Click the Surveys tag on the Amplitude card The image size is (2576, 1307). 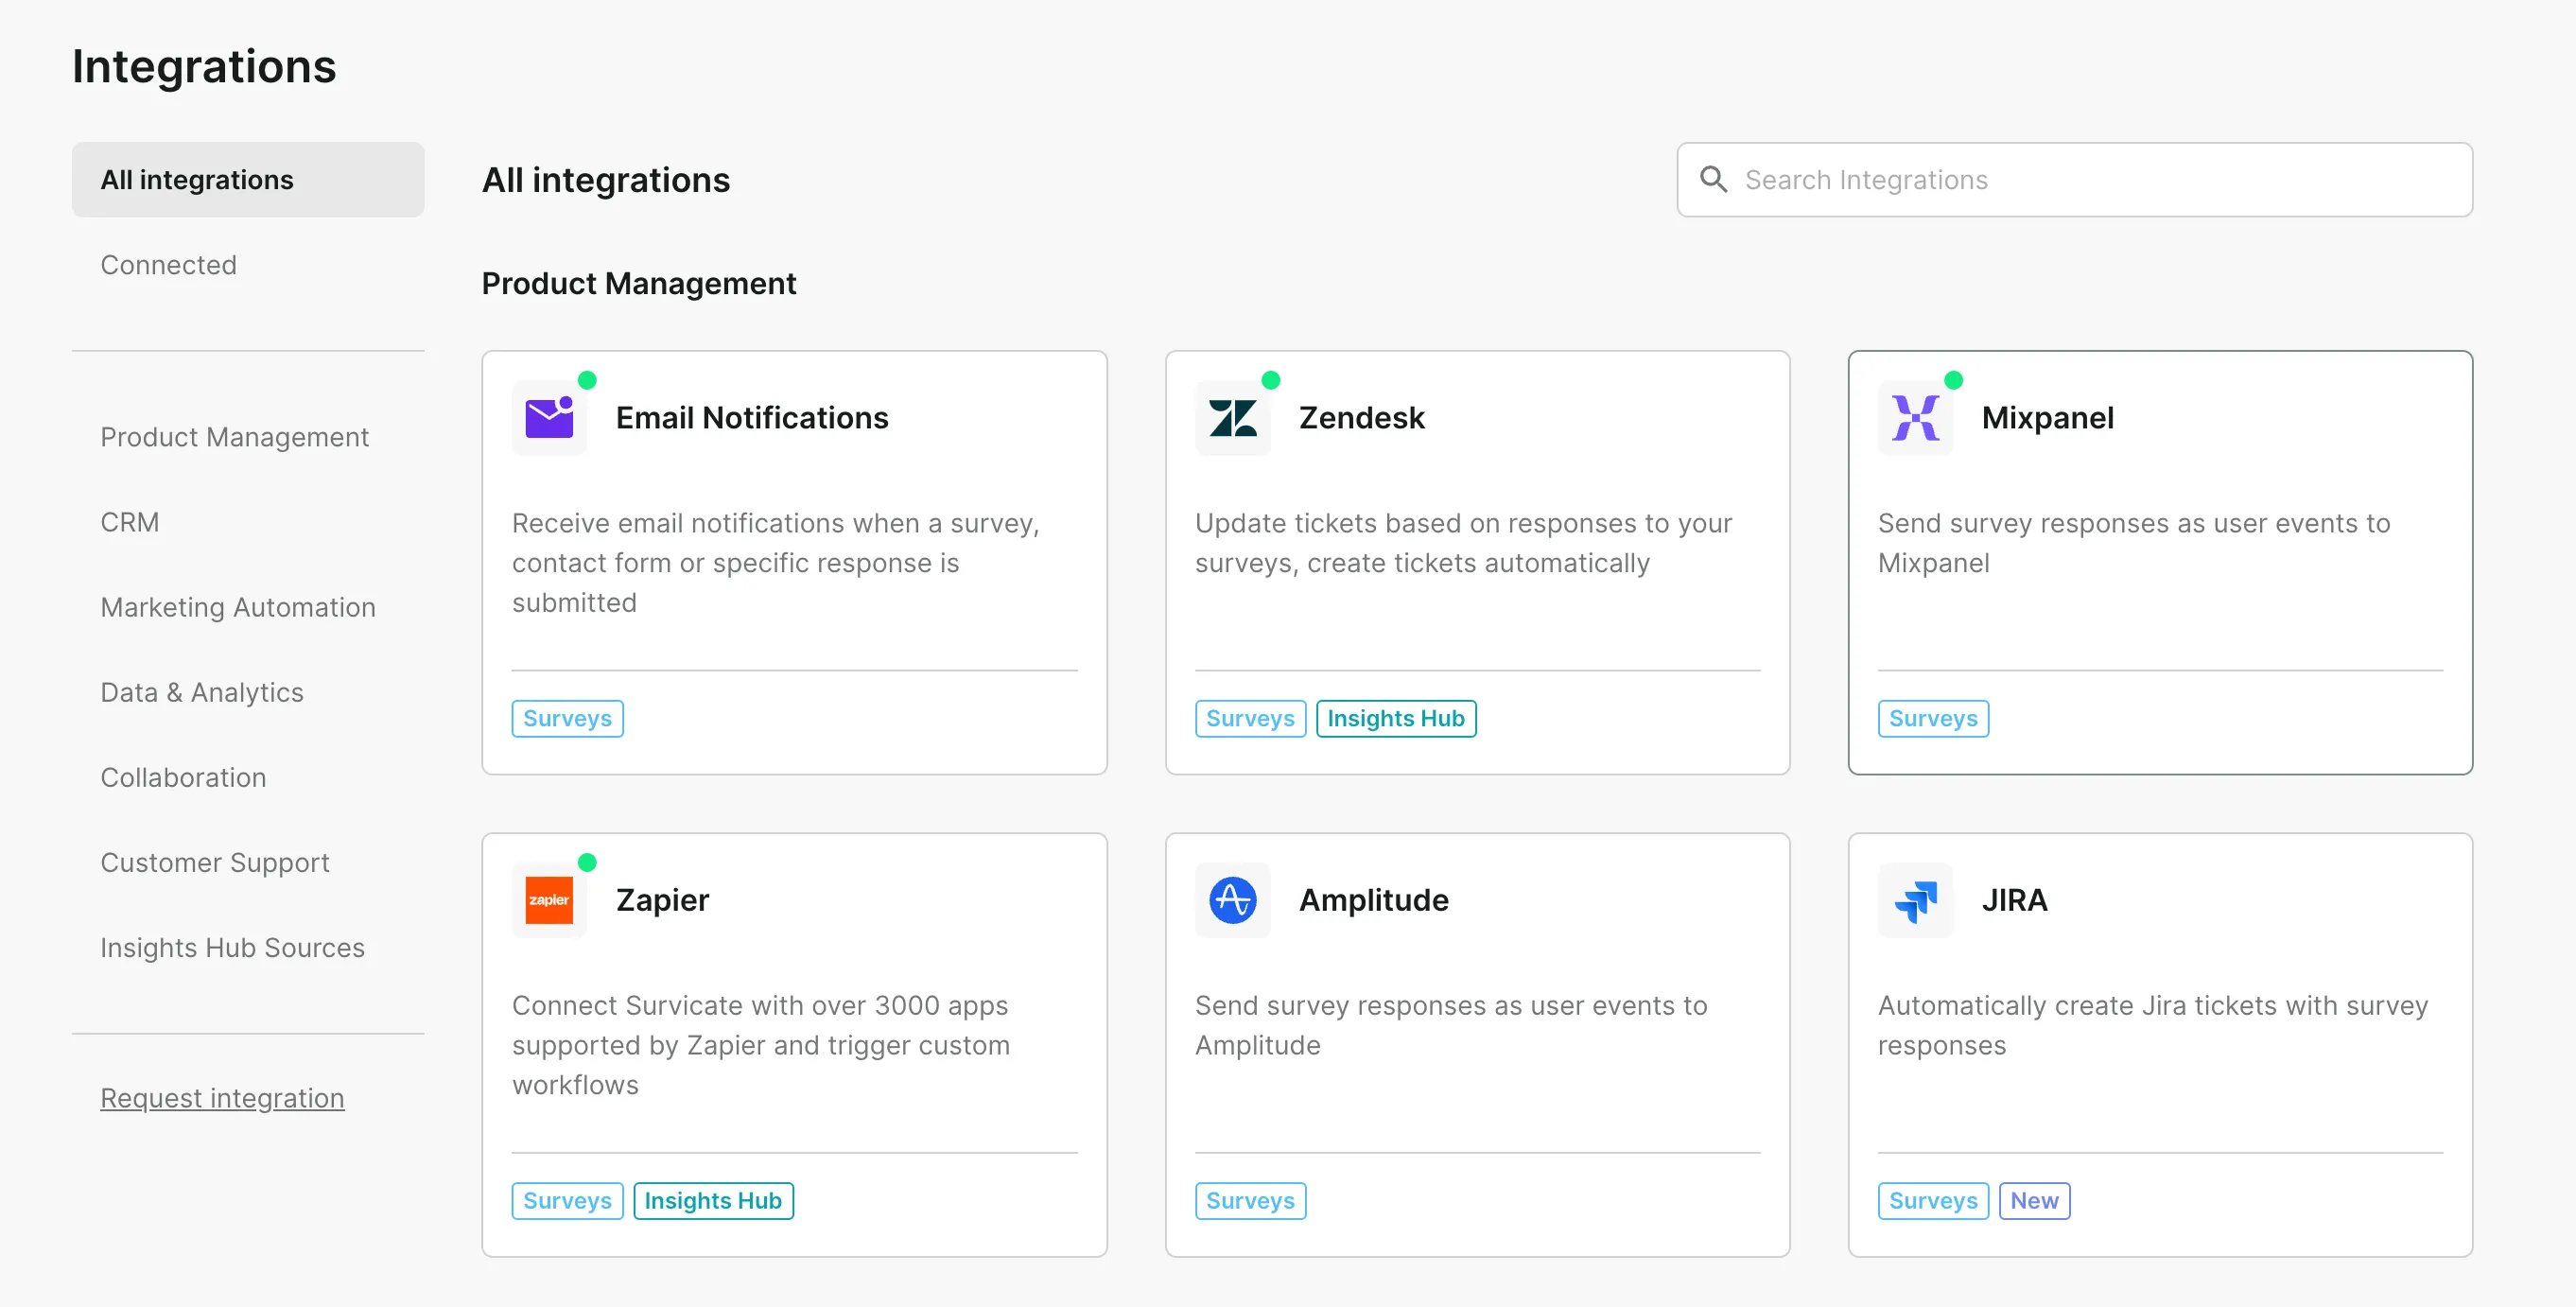(x=1249, y=1200)
